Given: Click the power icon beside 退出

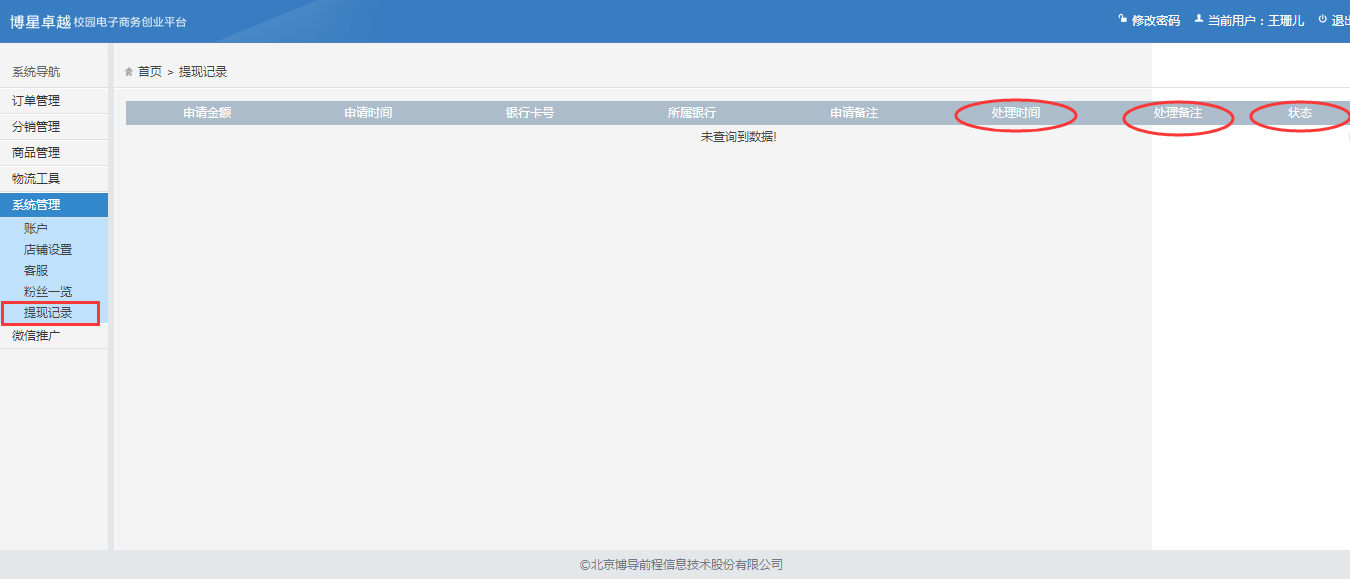Looking at the screenshot, I should point(1322,20).
